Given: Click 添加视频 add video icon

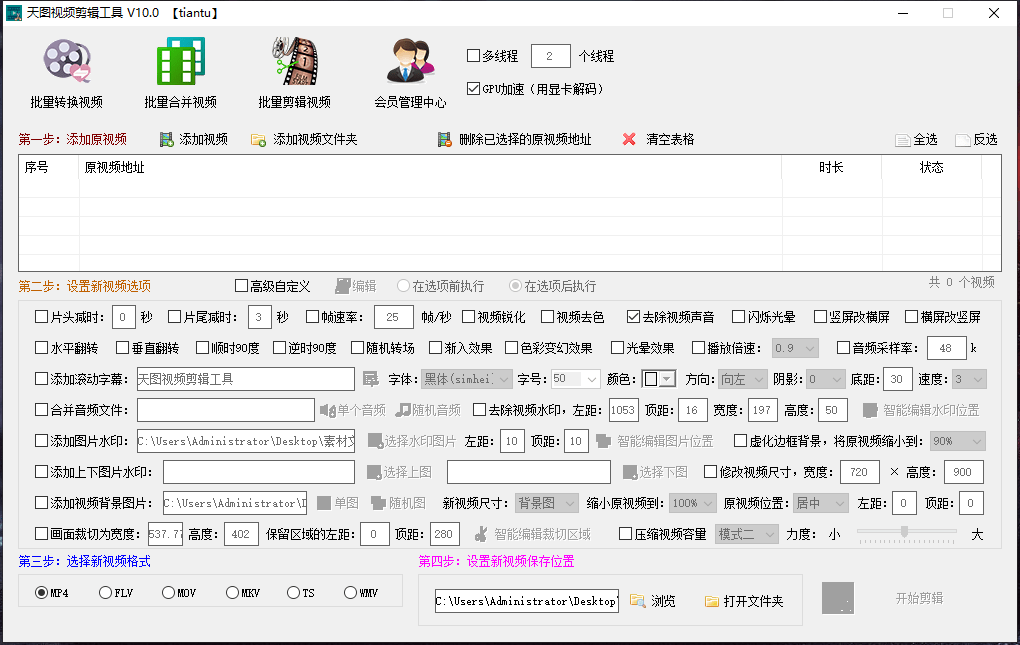Looking at the screenshot, I should 167,139.
